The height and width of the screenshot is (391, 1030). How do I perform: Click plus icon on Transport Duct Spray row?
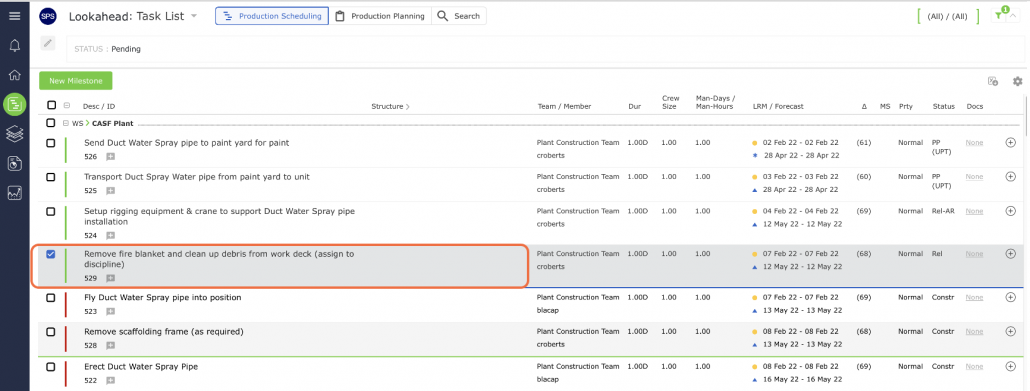(x=1011, y=177)
